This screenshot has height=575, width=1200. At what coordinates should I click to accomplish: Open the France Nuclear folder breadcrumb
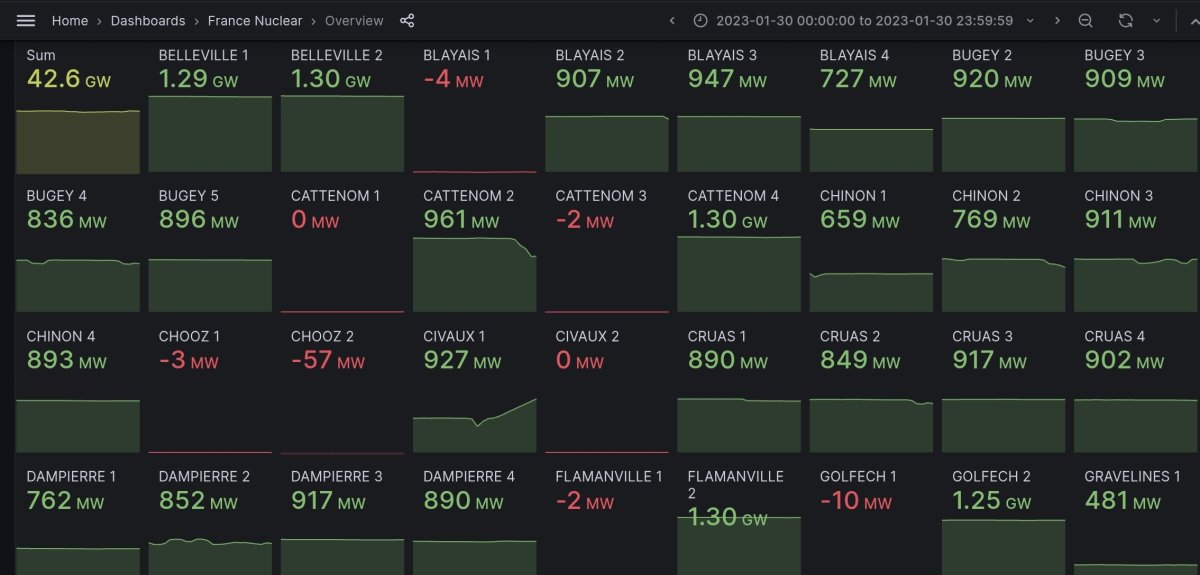(x=257, y=20)
